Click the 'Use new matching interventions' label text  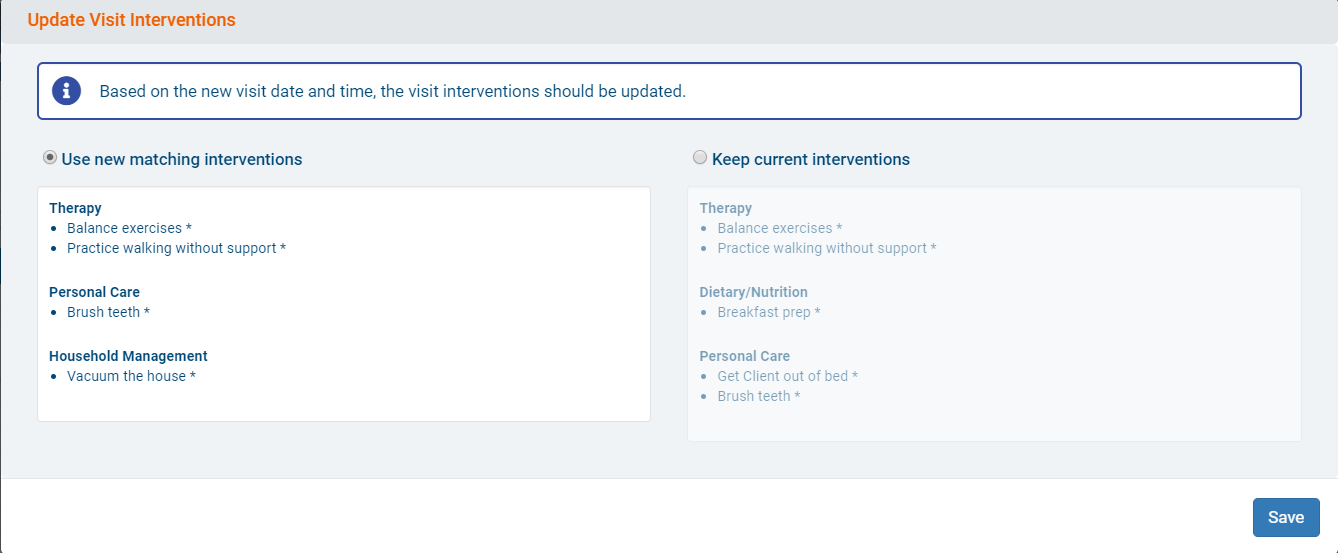click(x=182, y=159)
